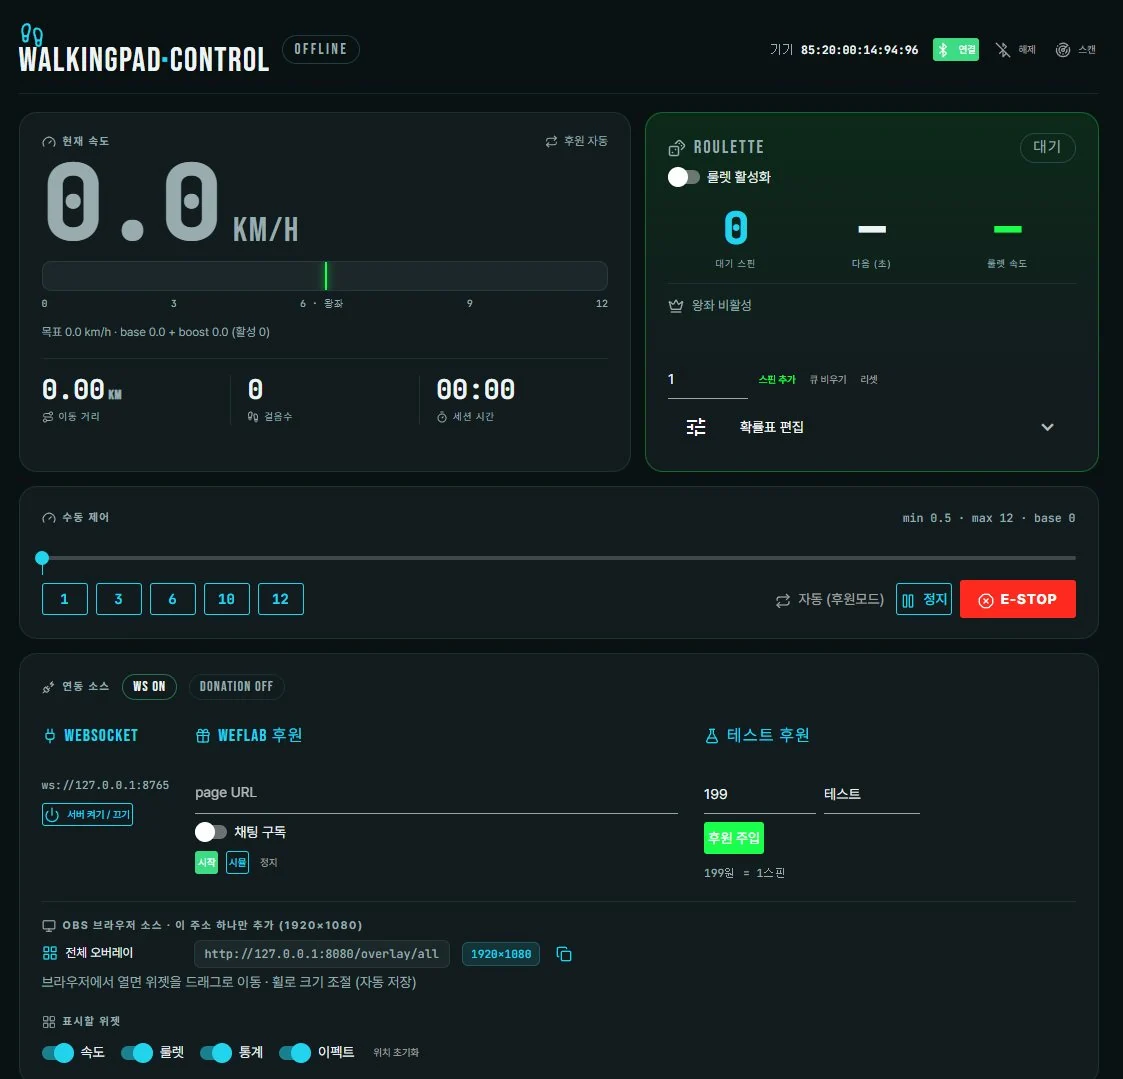Click the 서버 켜기 / 끄기 power button
The width and height of the screenshot is (1123, 1079).
(87, 815)
